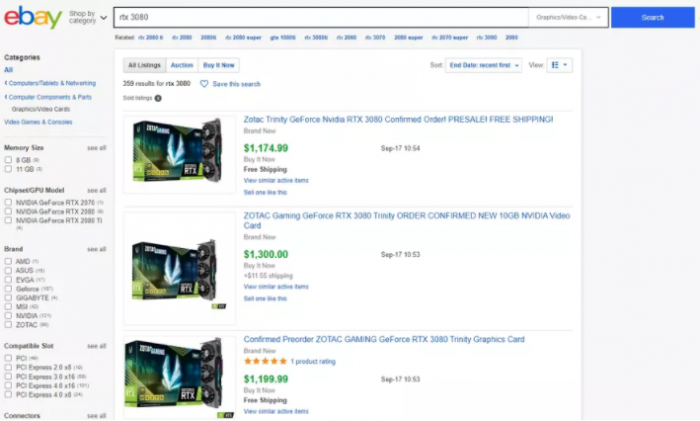700x421 pixels.
Task: Switch to the Buy It Now tab
Action: pos(219,65)
